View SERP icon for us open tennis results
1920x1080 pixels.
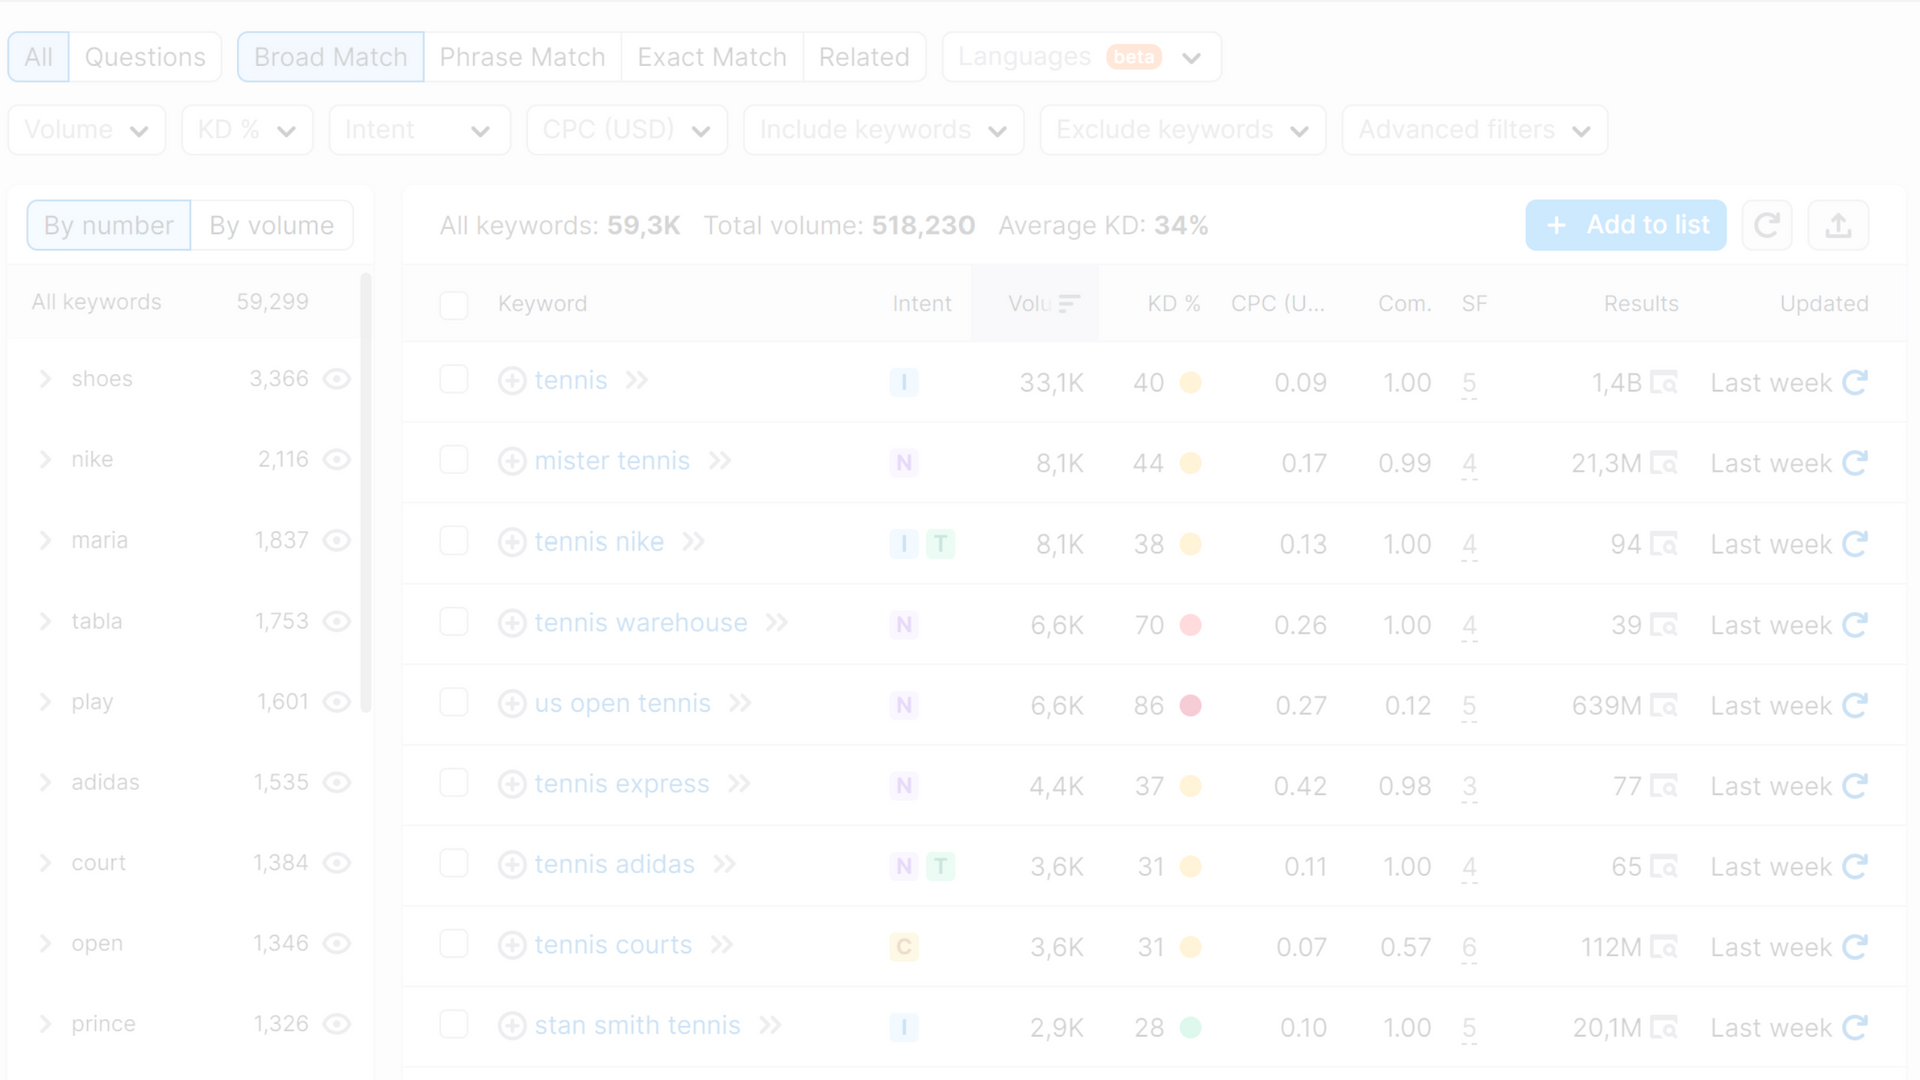tap(1664, 706)
